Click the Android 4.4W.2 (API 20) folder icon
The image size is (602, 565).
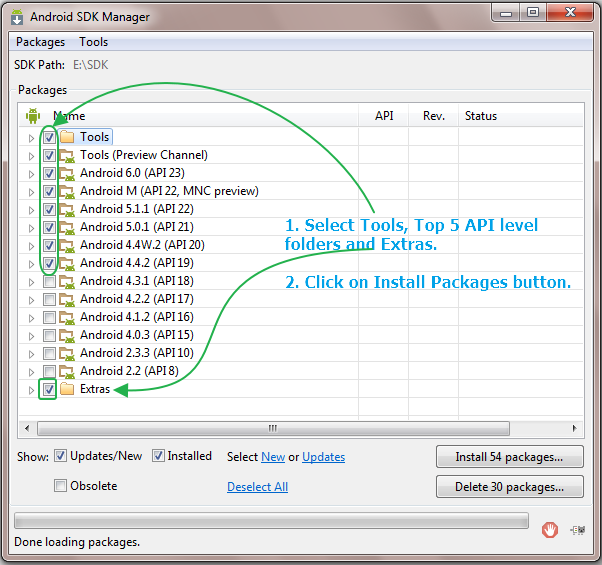coord(67,245)
